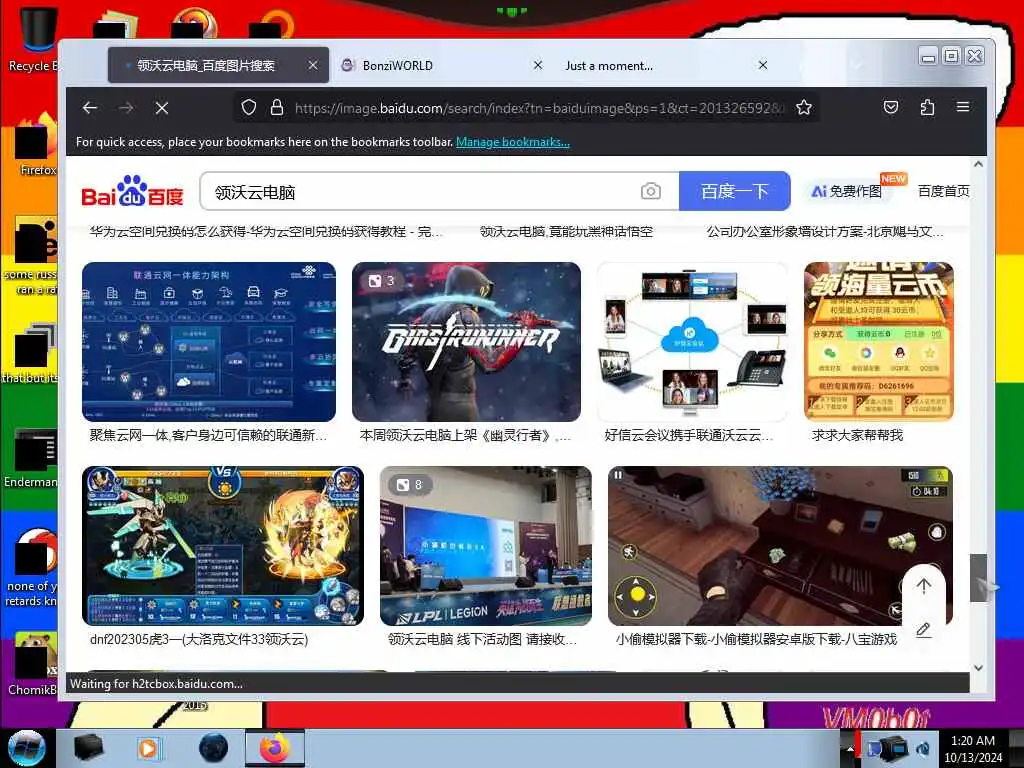Open the cloud video conferencing thumbnail
Image resolution: width=1024 pixels, height=768 pixels.
point(692,342)
